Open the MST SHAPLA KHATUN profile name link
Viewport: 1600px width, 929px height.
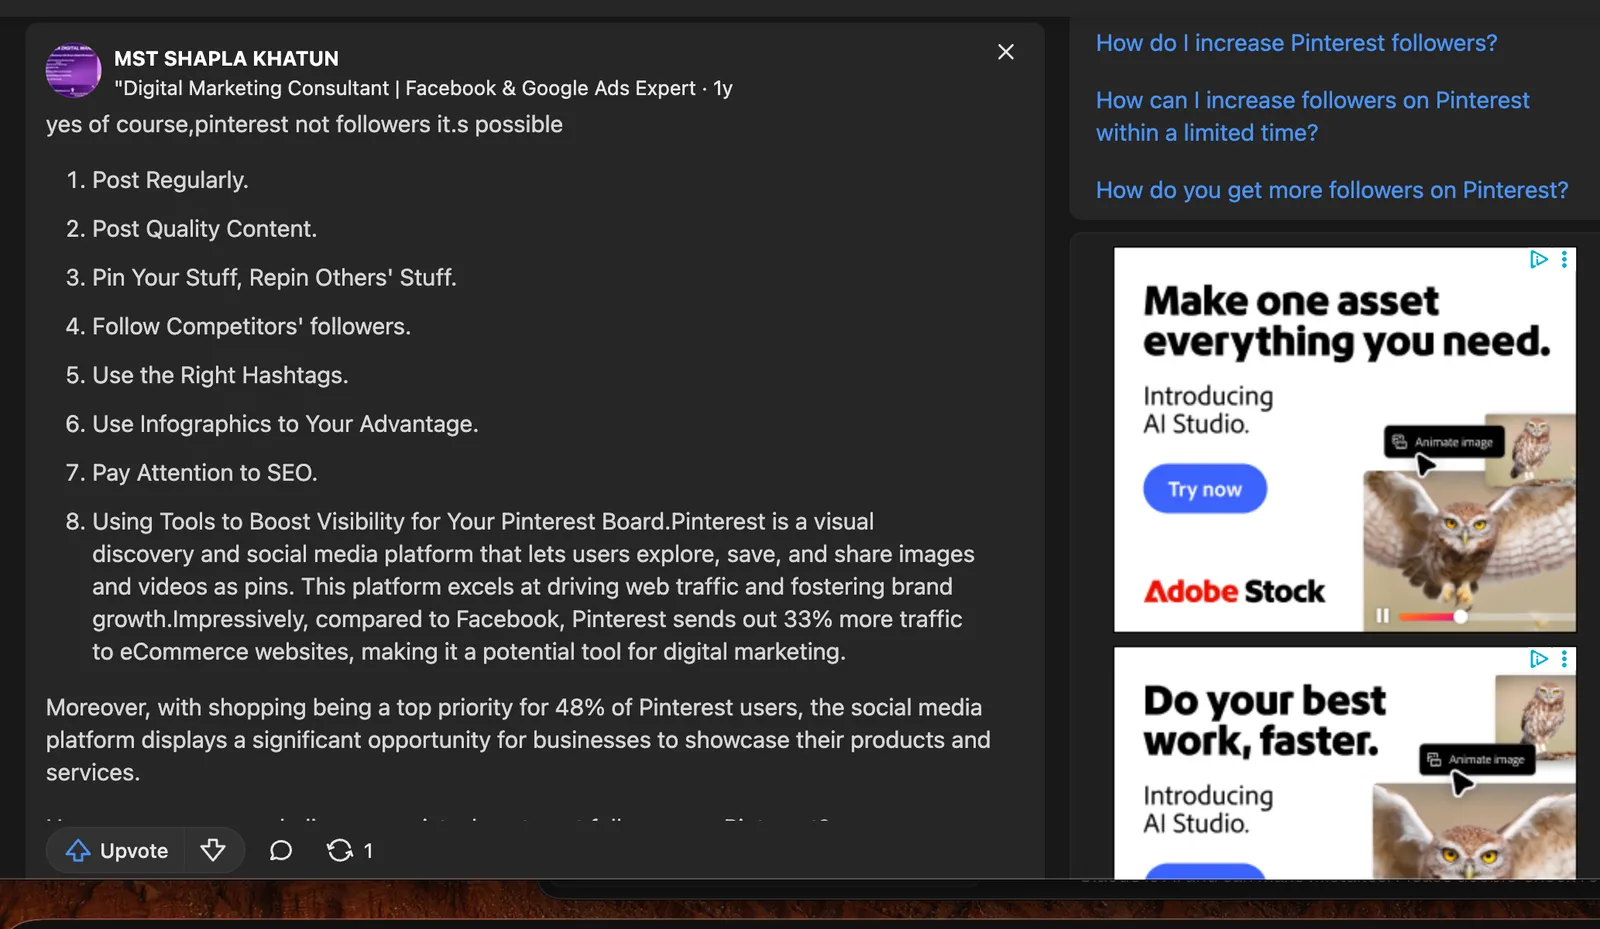point(226,58)
